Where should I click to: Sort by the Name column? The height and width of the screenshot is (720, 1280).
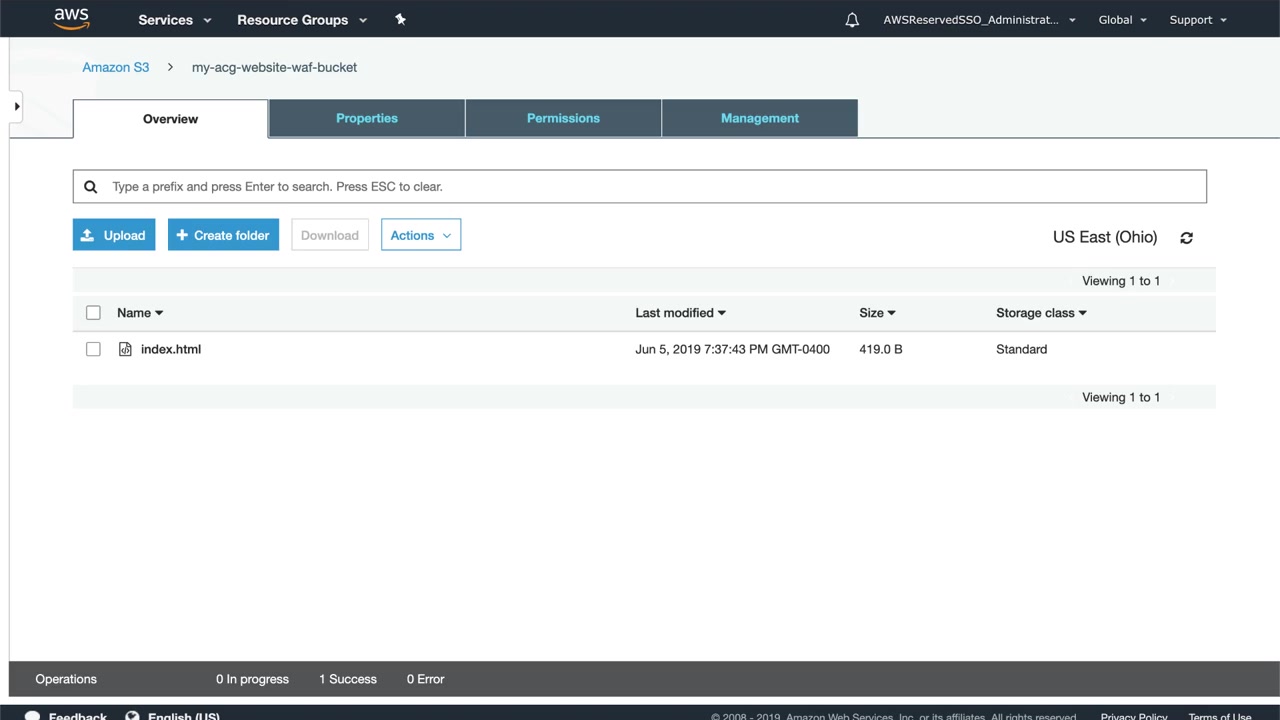(x=140, y=313)
